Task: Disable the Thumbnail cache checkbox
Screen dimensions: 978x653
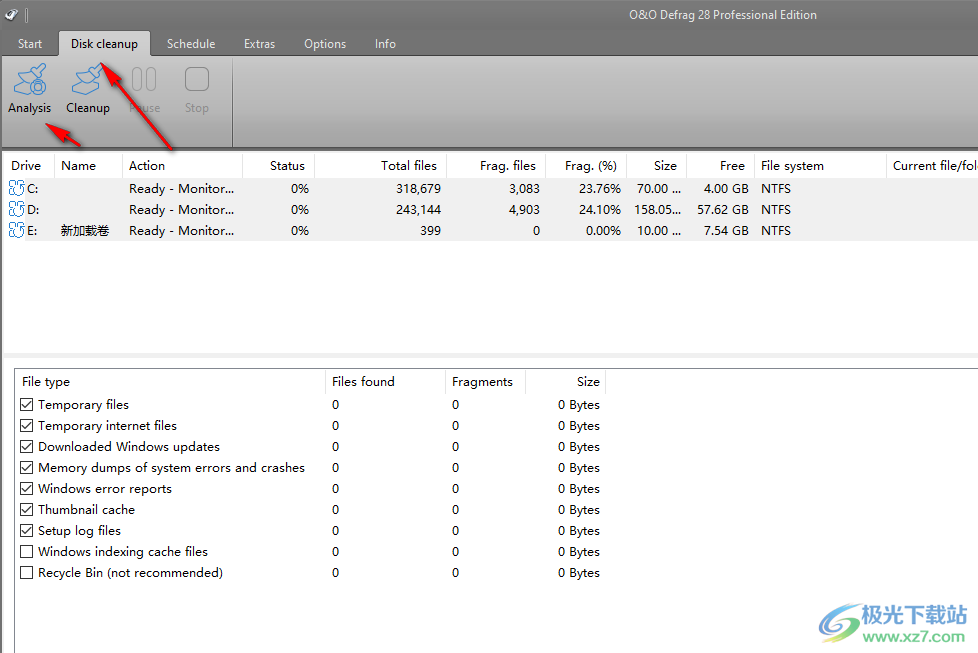Action: [27, 510]
